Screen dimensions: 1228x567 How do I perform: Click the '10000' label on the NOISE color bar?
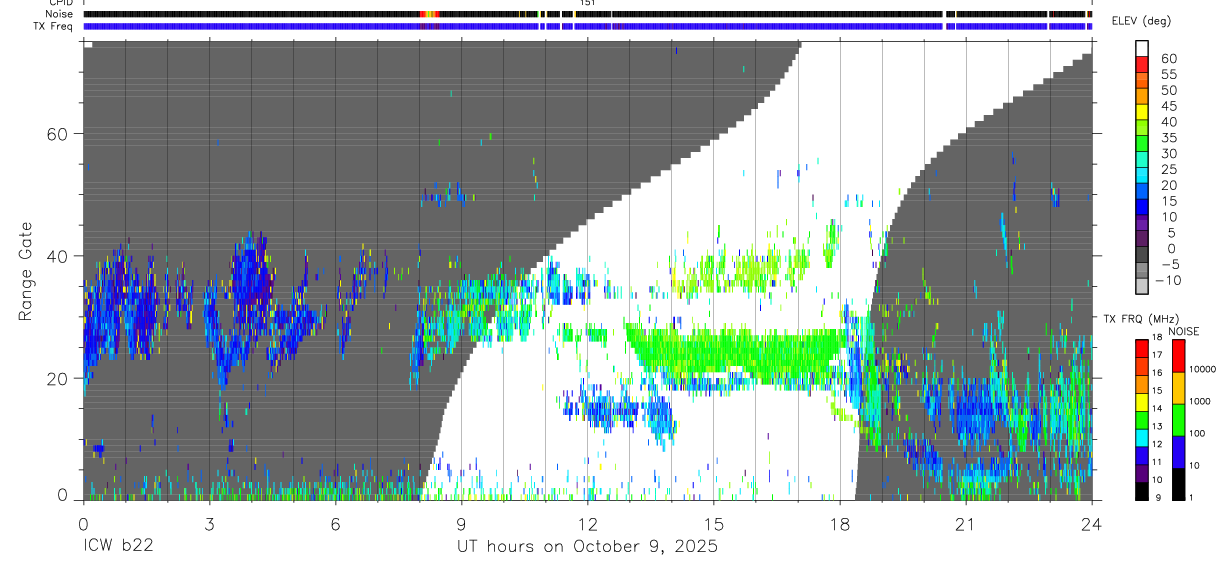click(1202, 369)
